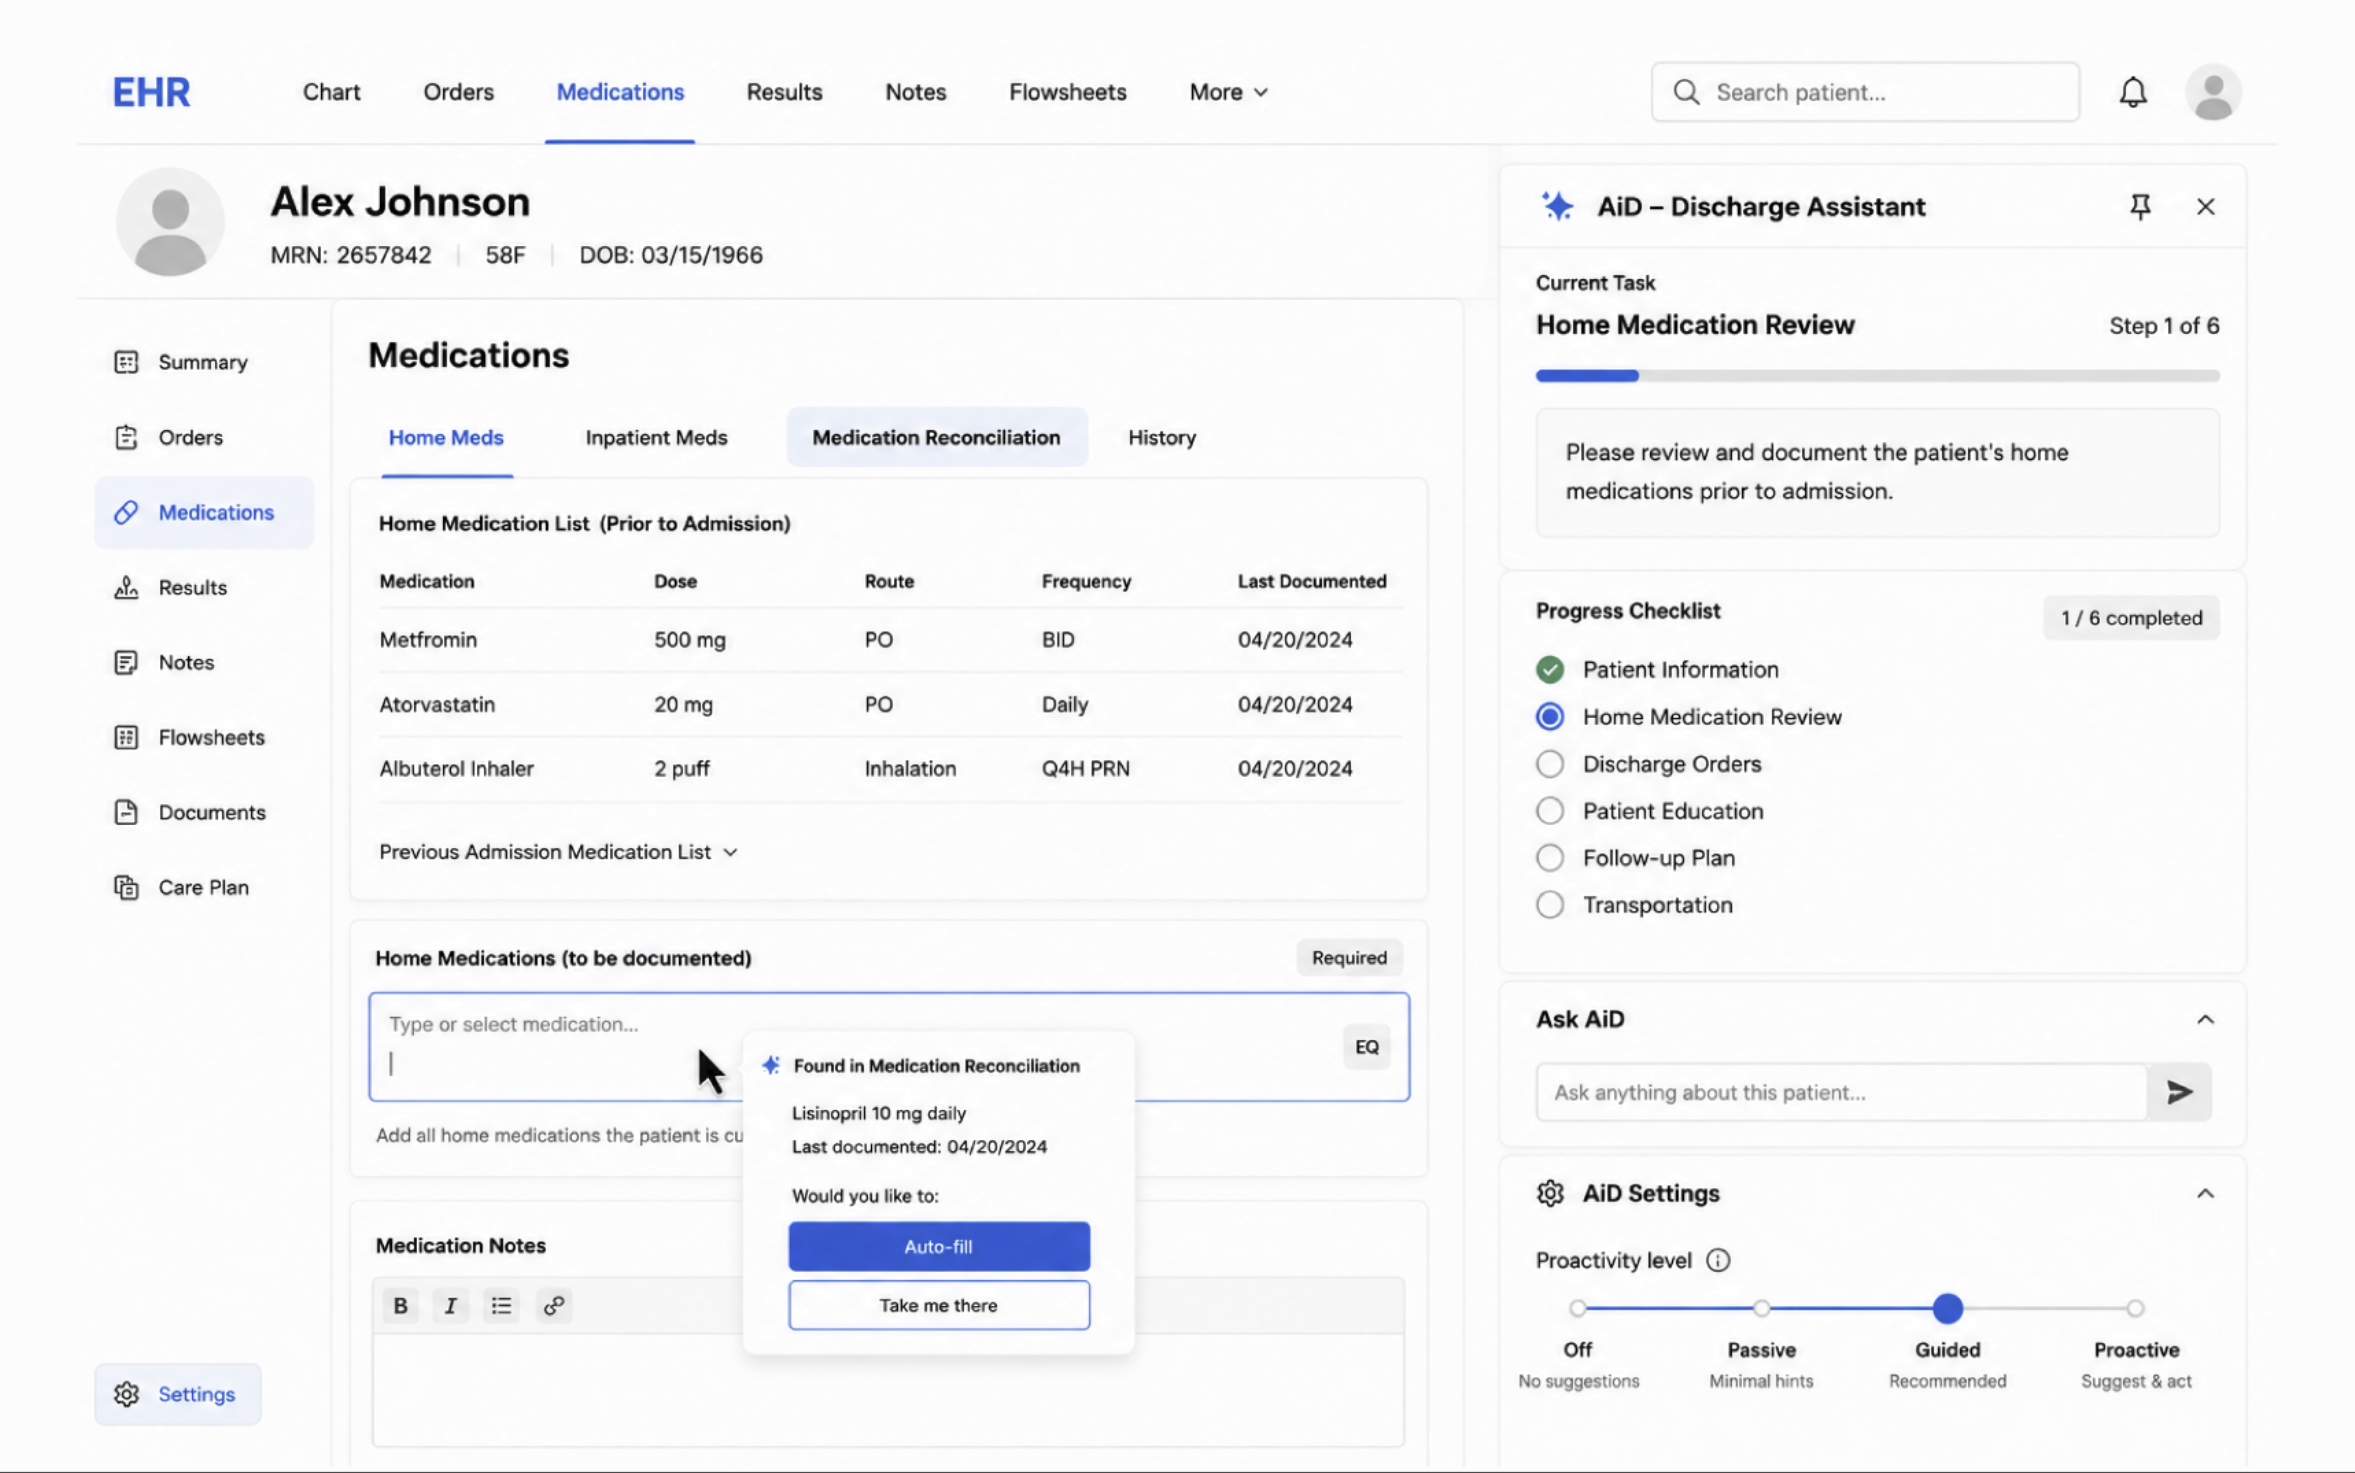Click the AiD sparkle icon in panel header
Screen dimensions: 2355x1473
[x=1557, y=206]
